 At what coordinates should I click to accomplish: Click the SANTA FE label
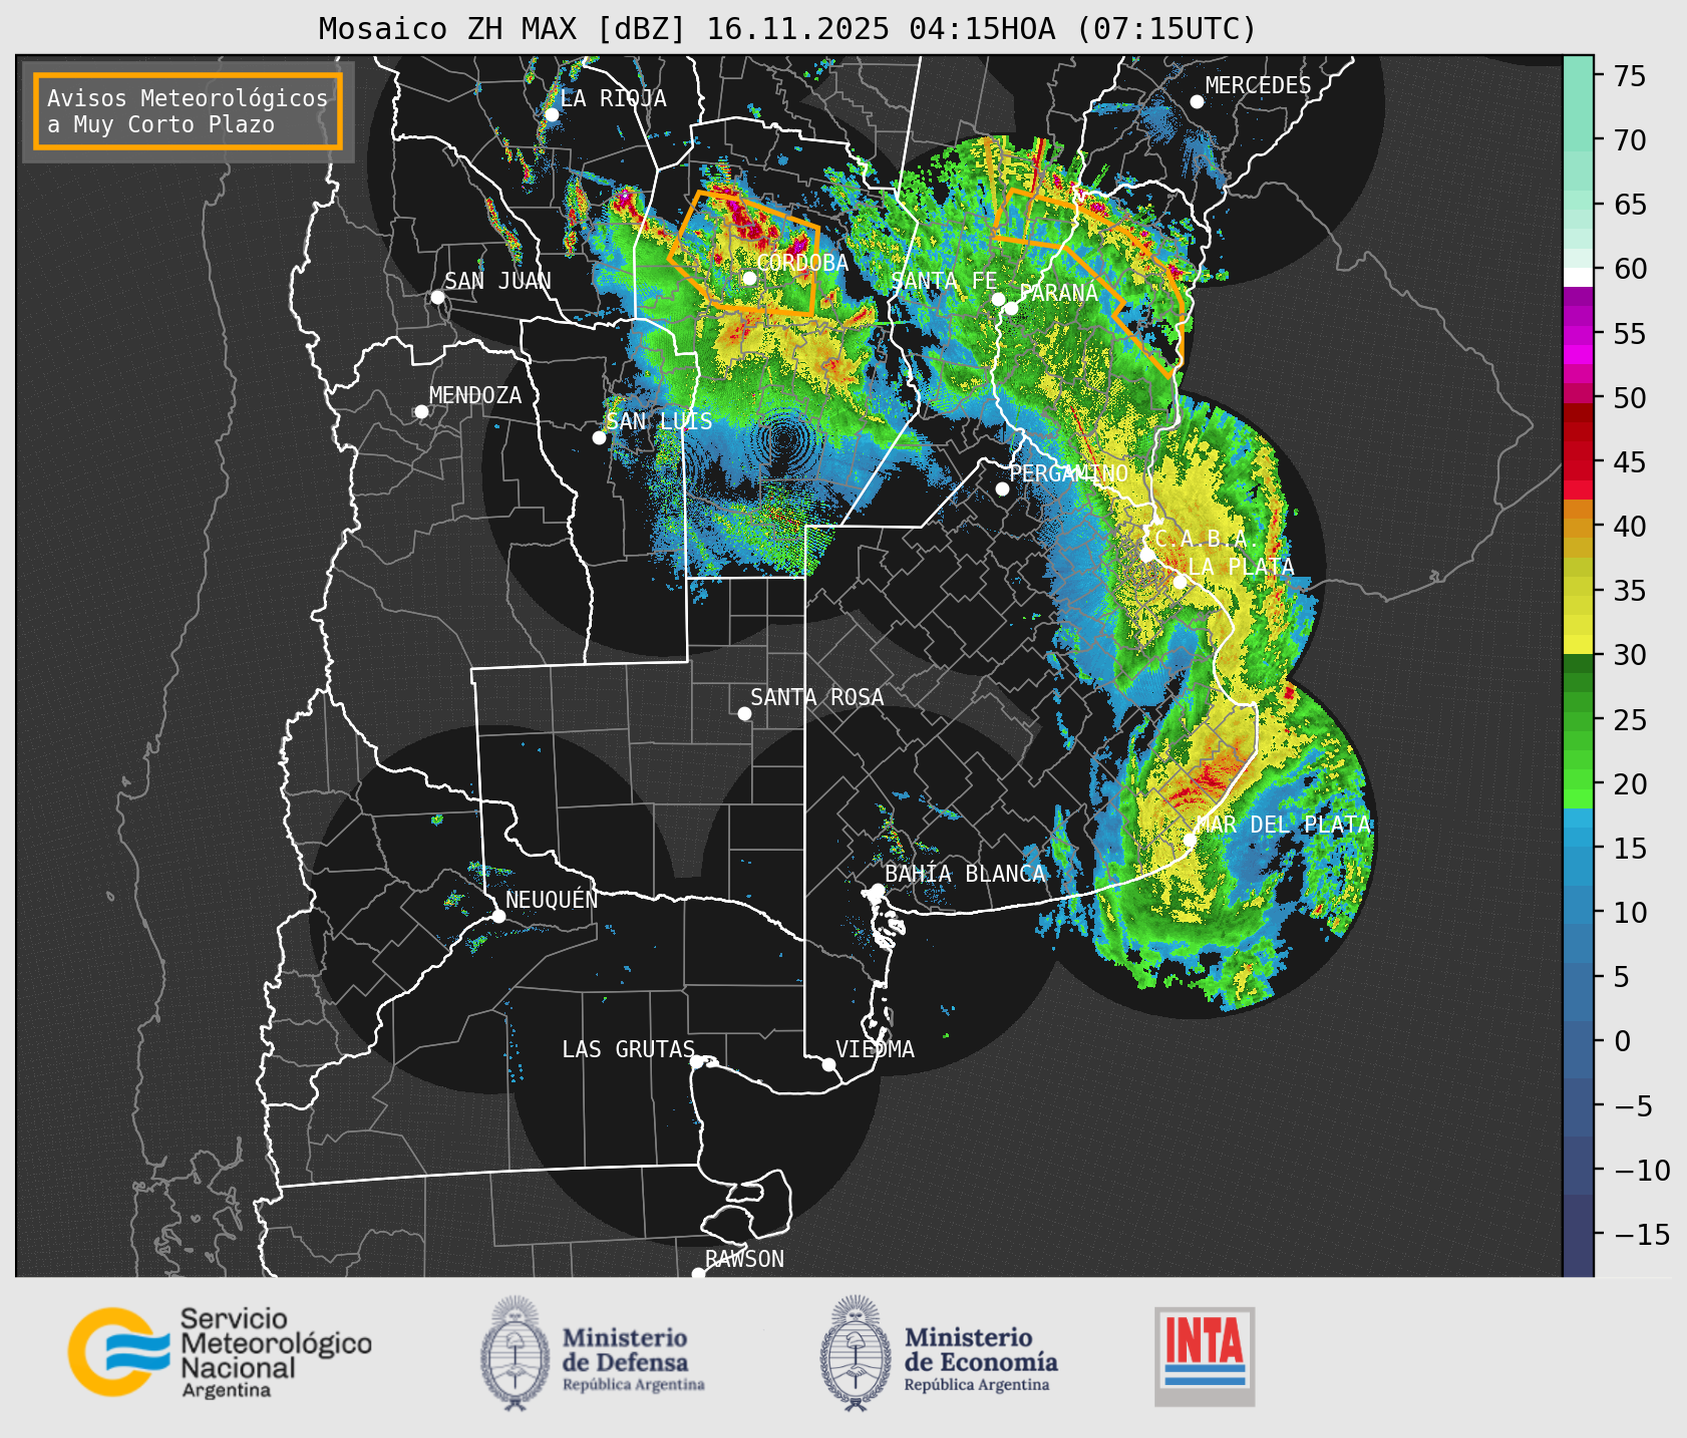click(x=944, y=281)
